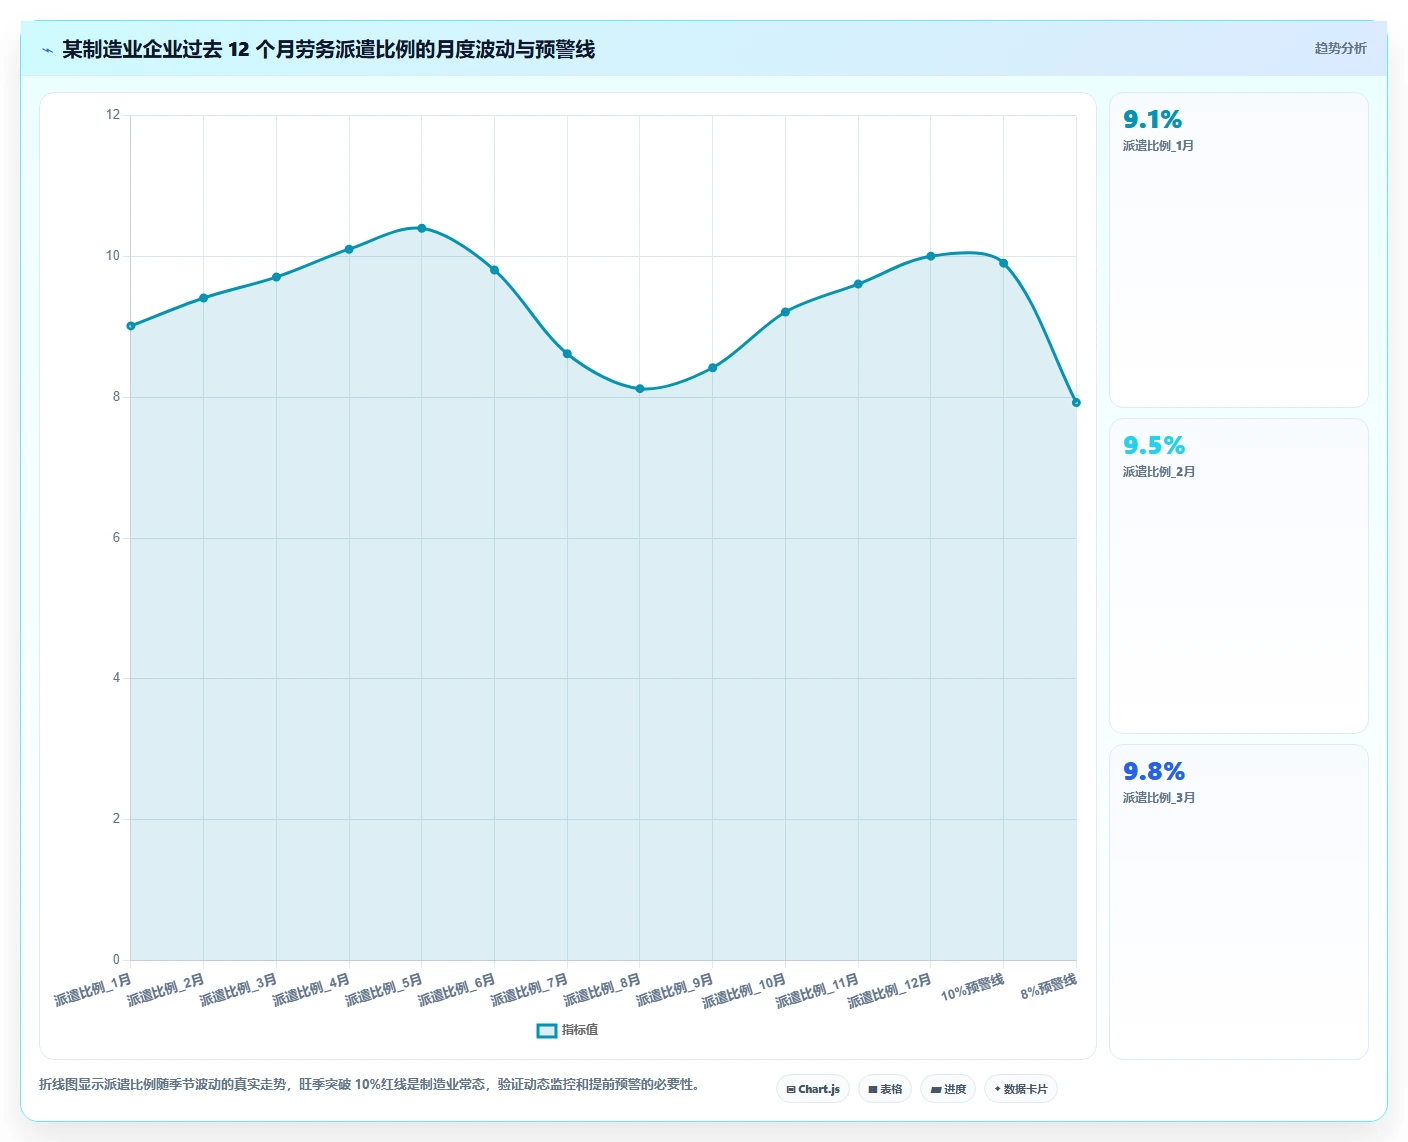Click the 派遣比例_3月 data point on the line
This screenshot has width=1408, height=1142.
276,277
